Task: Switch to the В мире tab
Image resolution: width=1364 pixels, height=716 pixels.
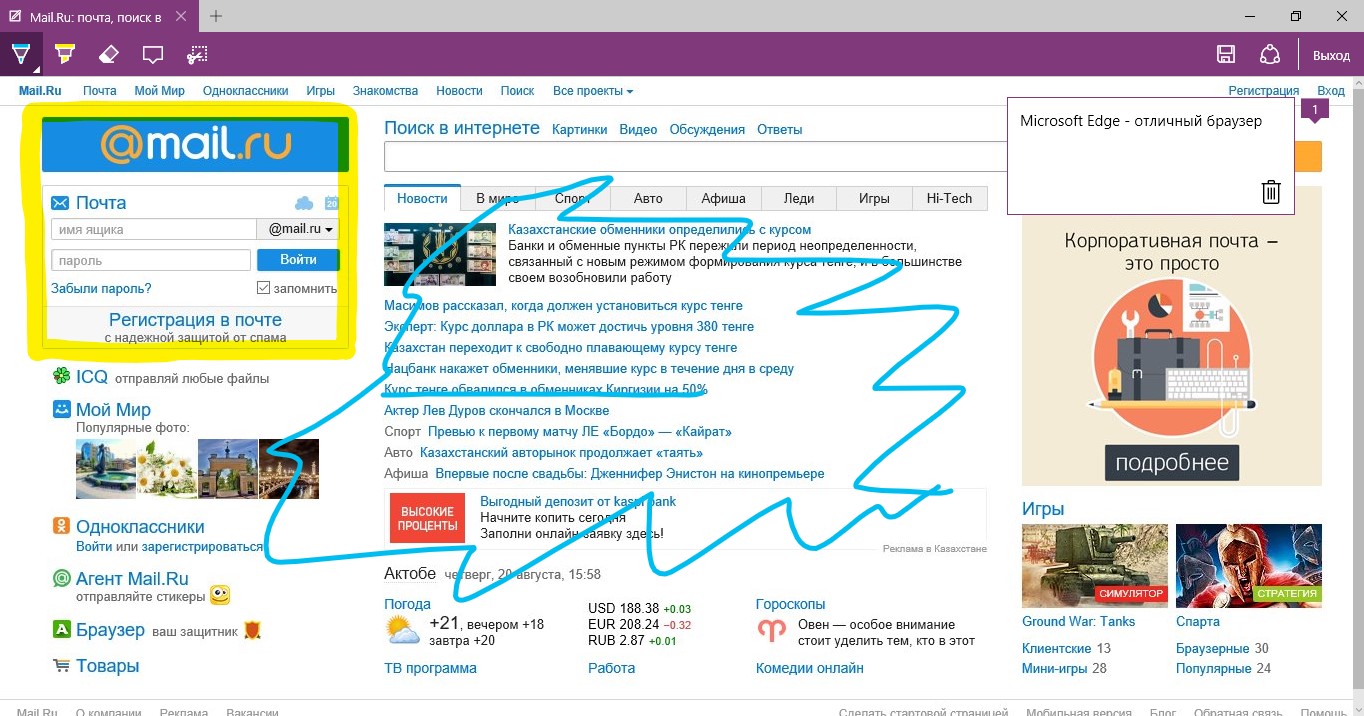Action: (497, 198)
